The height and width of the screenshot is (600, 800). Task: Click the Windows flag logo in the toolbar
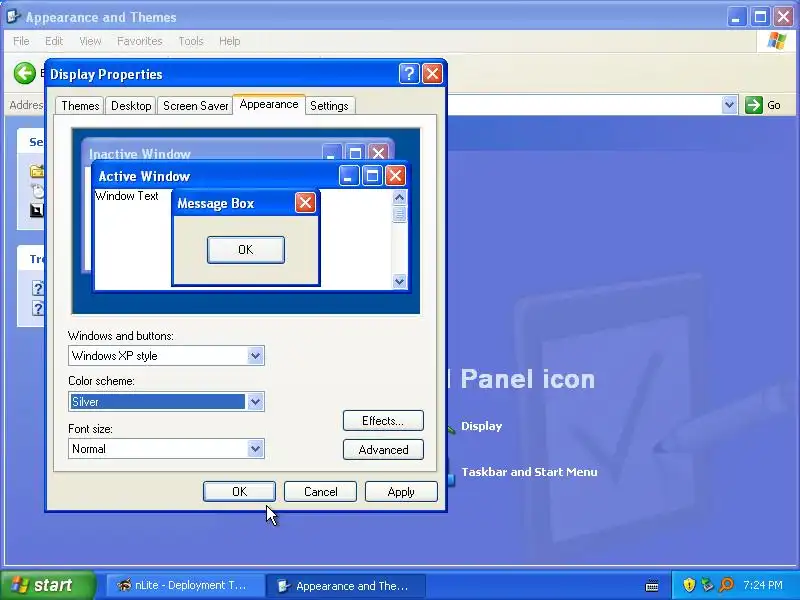pos(777,41)
